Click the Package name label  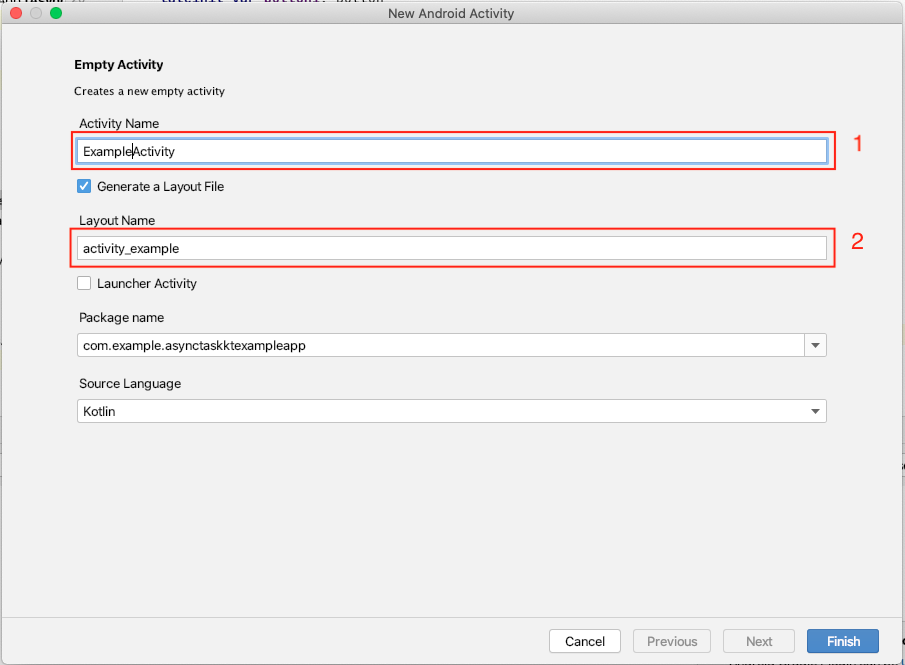pyautogui.click(x=121, y=317)
